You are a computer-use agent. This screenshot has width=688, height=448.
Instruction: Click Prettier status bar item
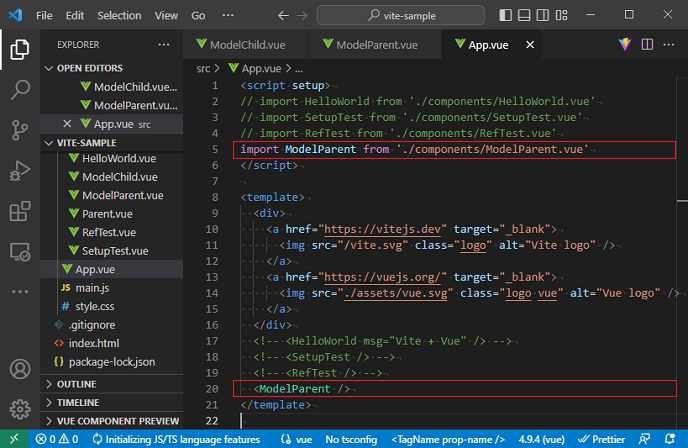(x=602, y=439)
